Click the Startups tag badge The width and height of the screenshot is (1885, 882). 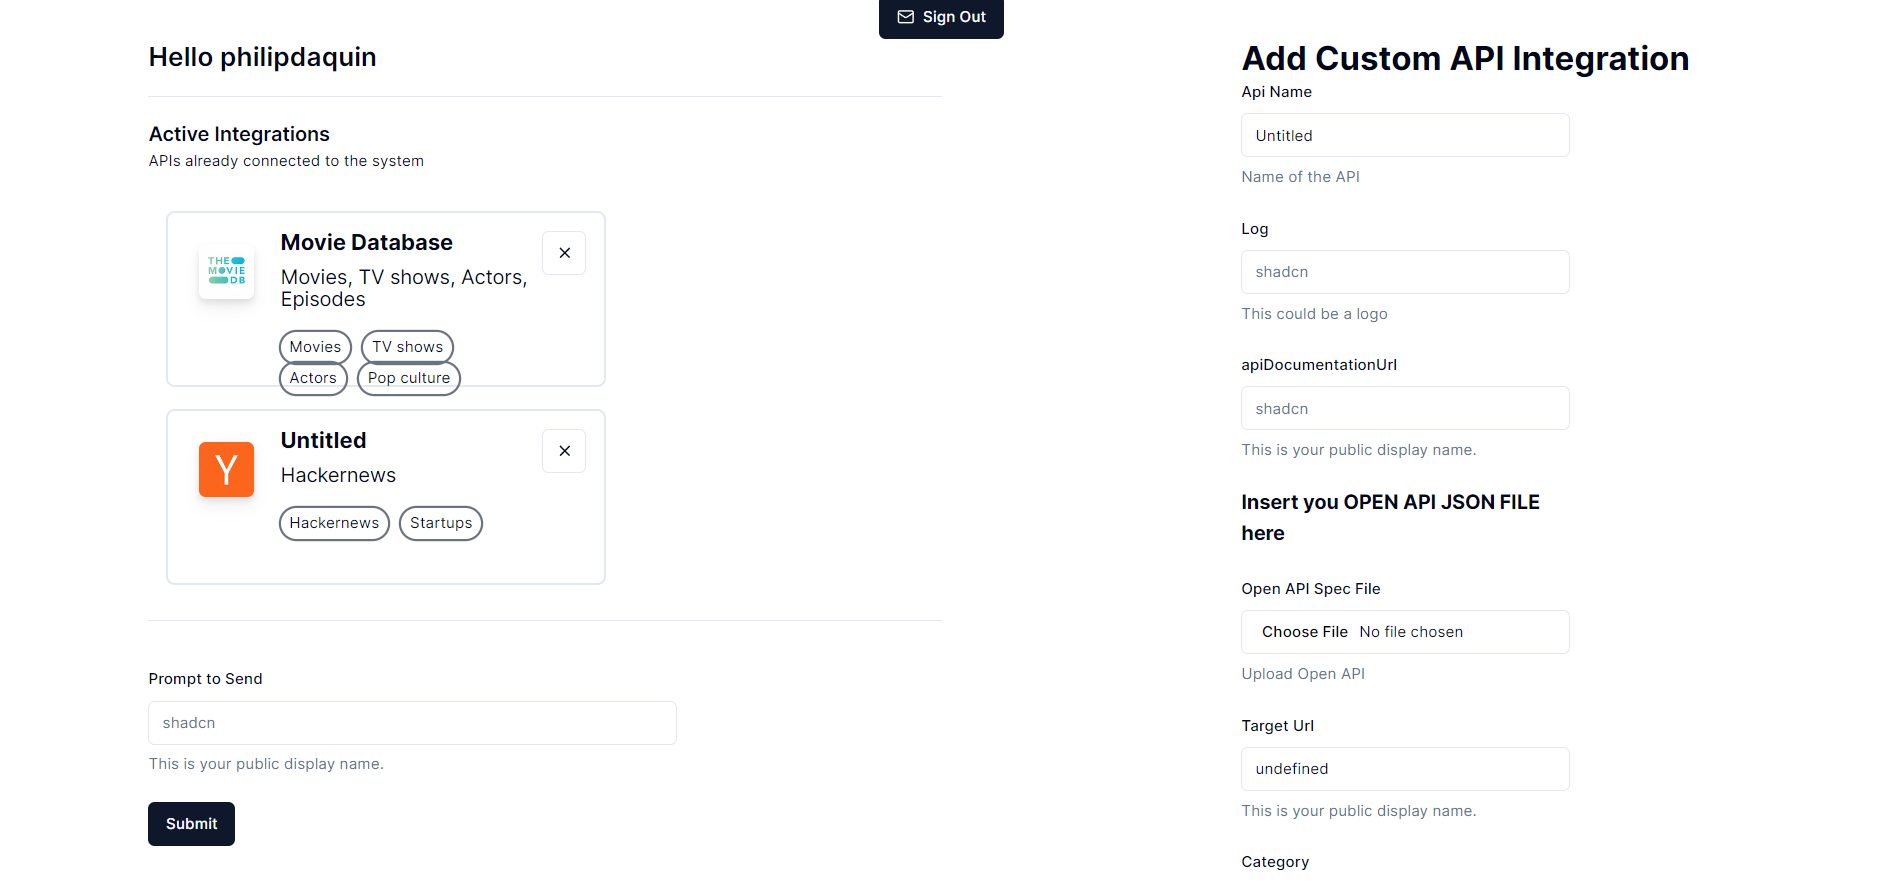(440, 523)
